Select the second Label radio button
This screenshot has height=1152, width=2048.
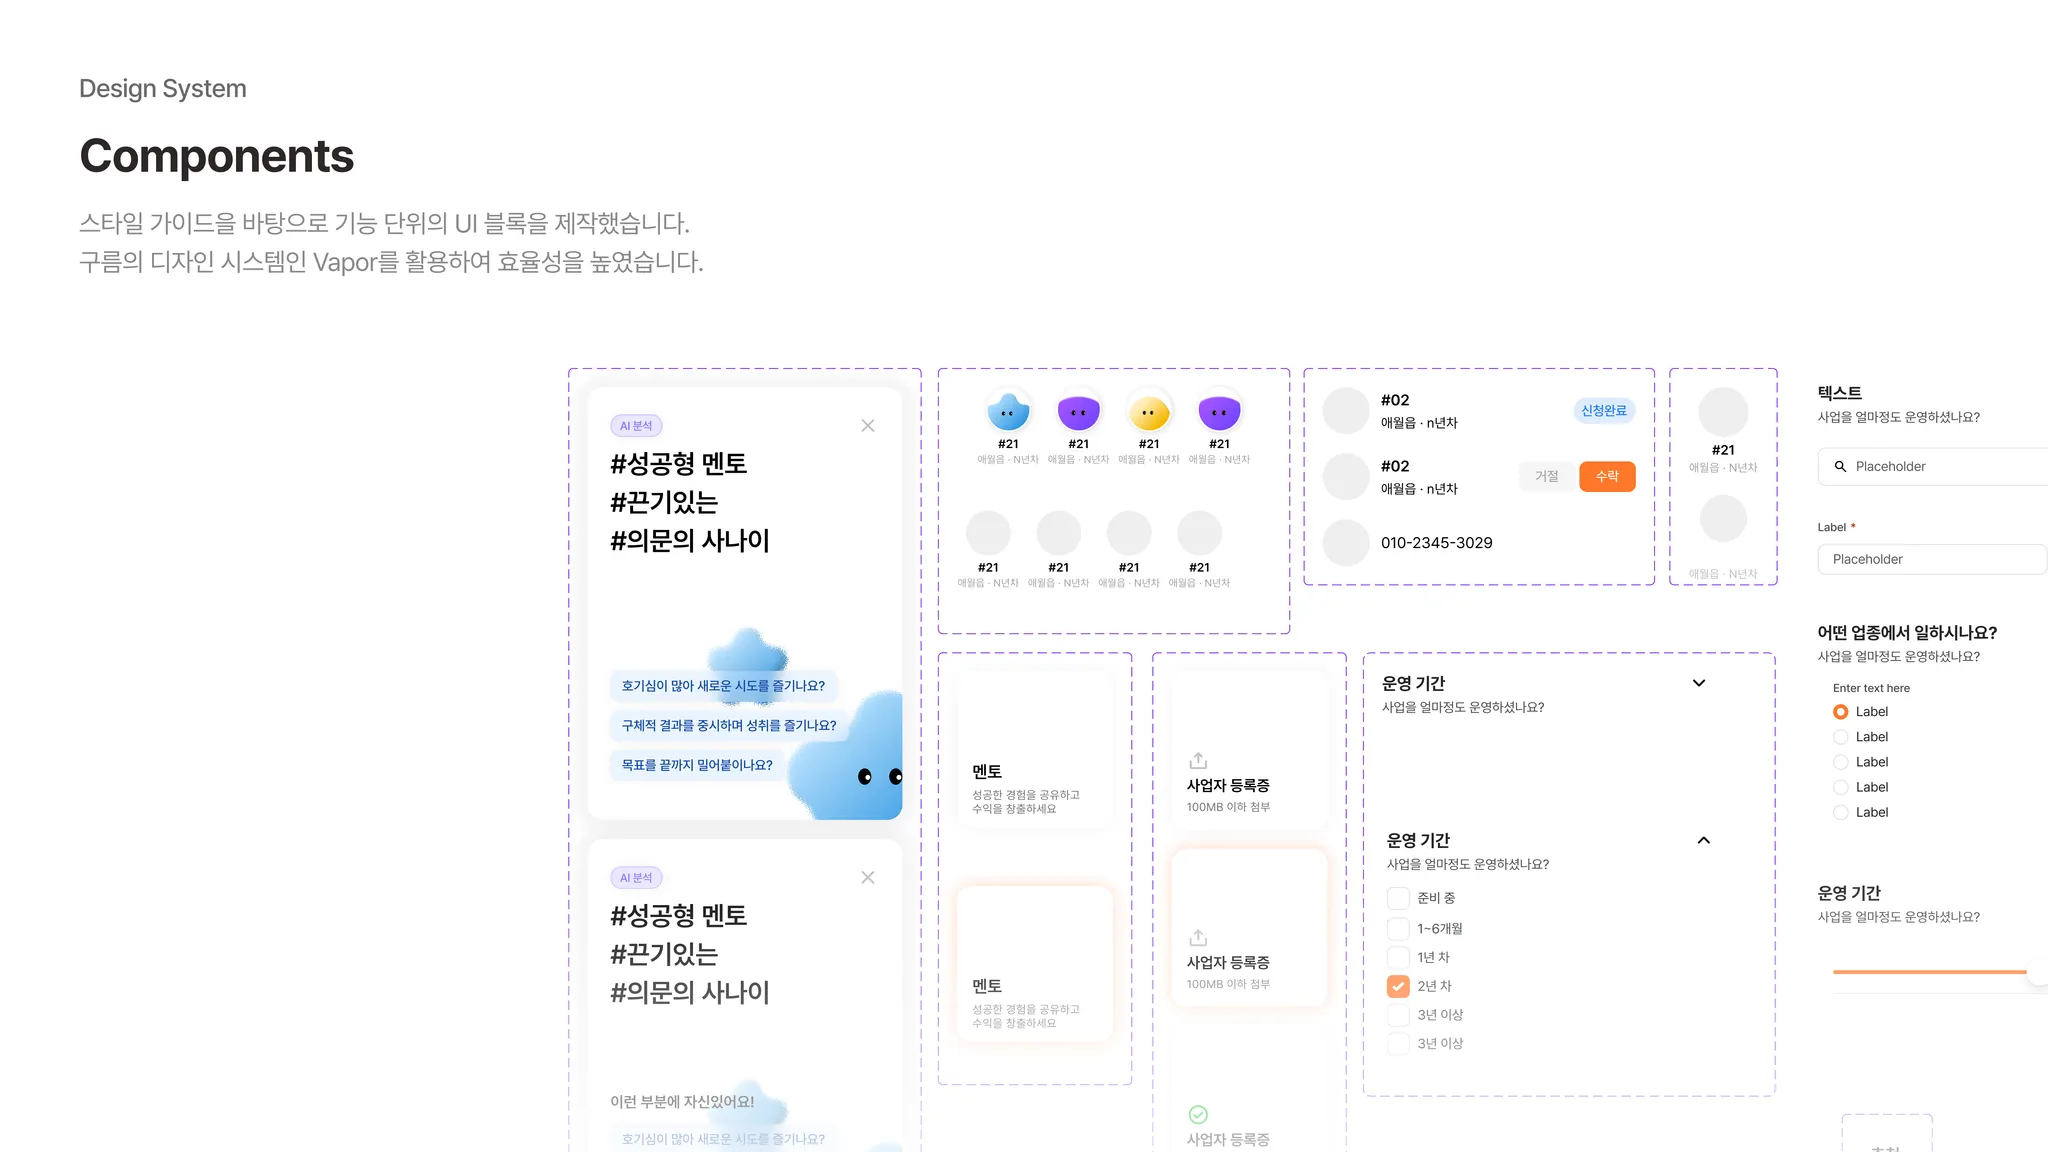[x=1840, y=737]
